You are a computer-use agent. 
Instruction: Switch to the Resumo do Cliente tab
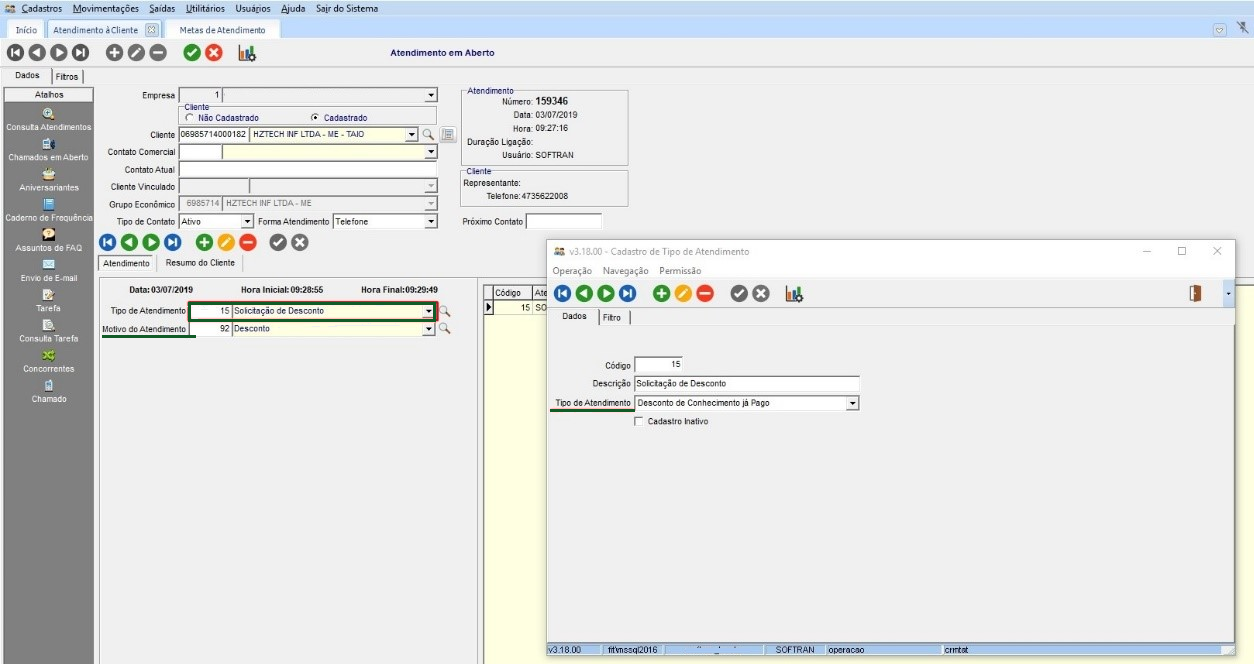(200, 263)
